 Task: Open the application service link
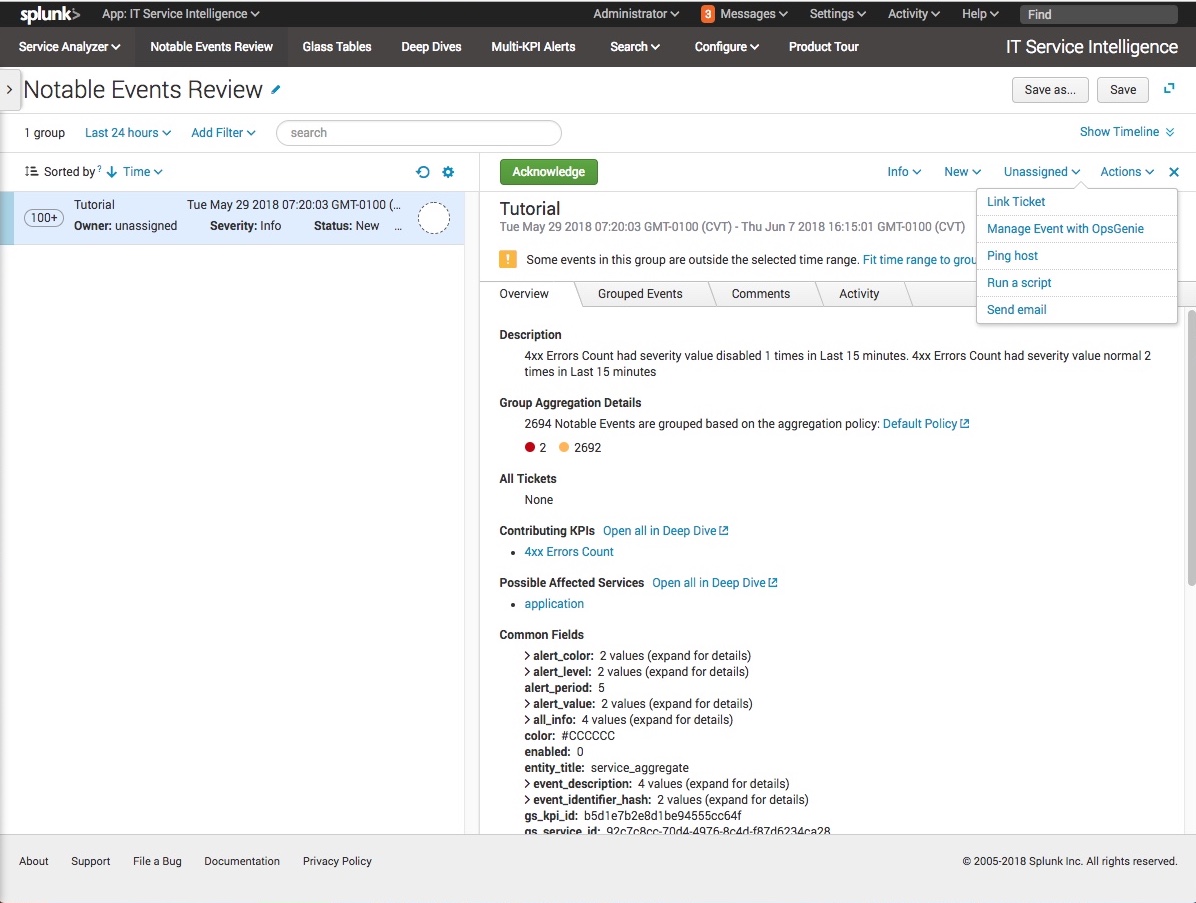coord(554,603)
